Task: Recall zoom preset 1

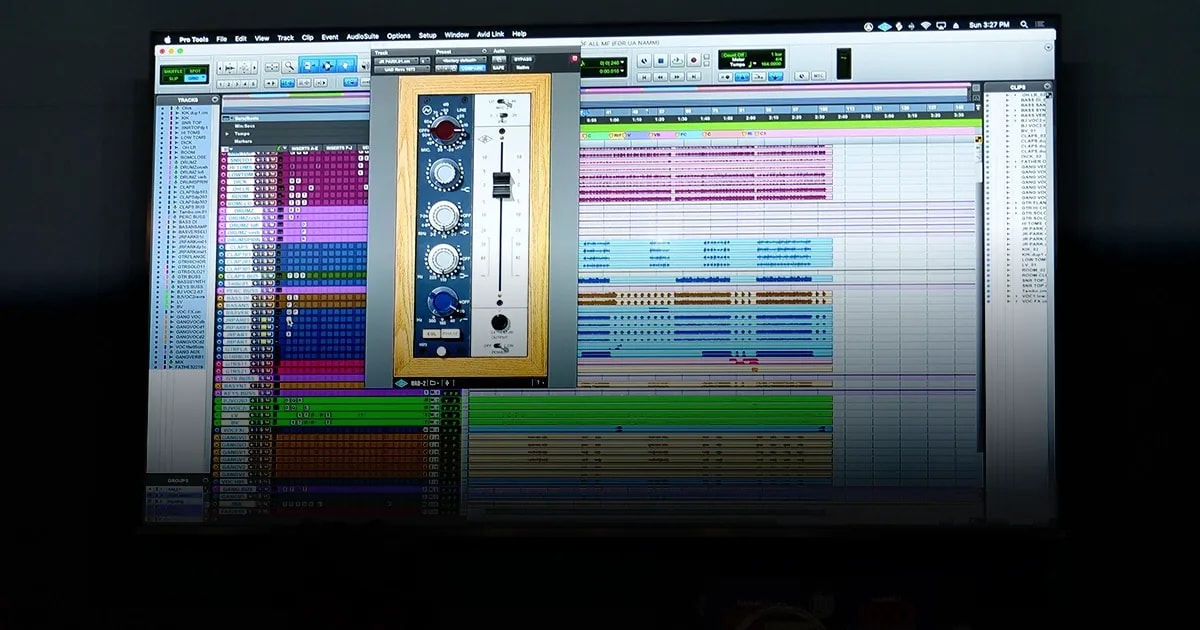Action: tap(219, 83)
